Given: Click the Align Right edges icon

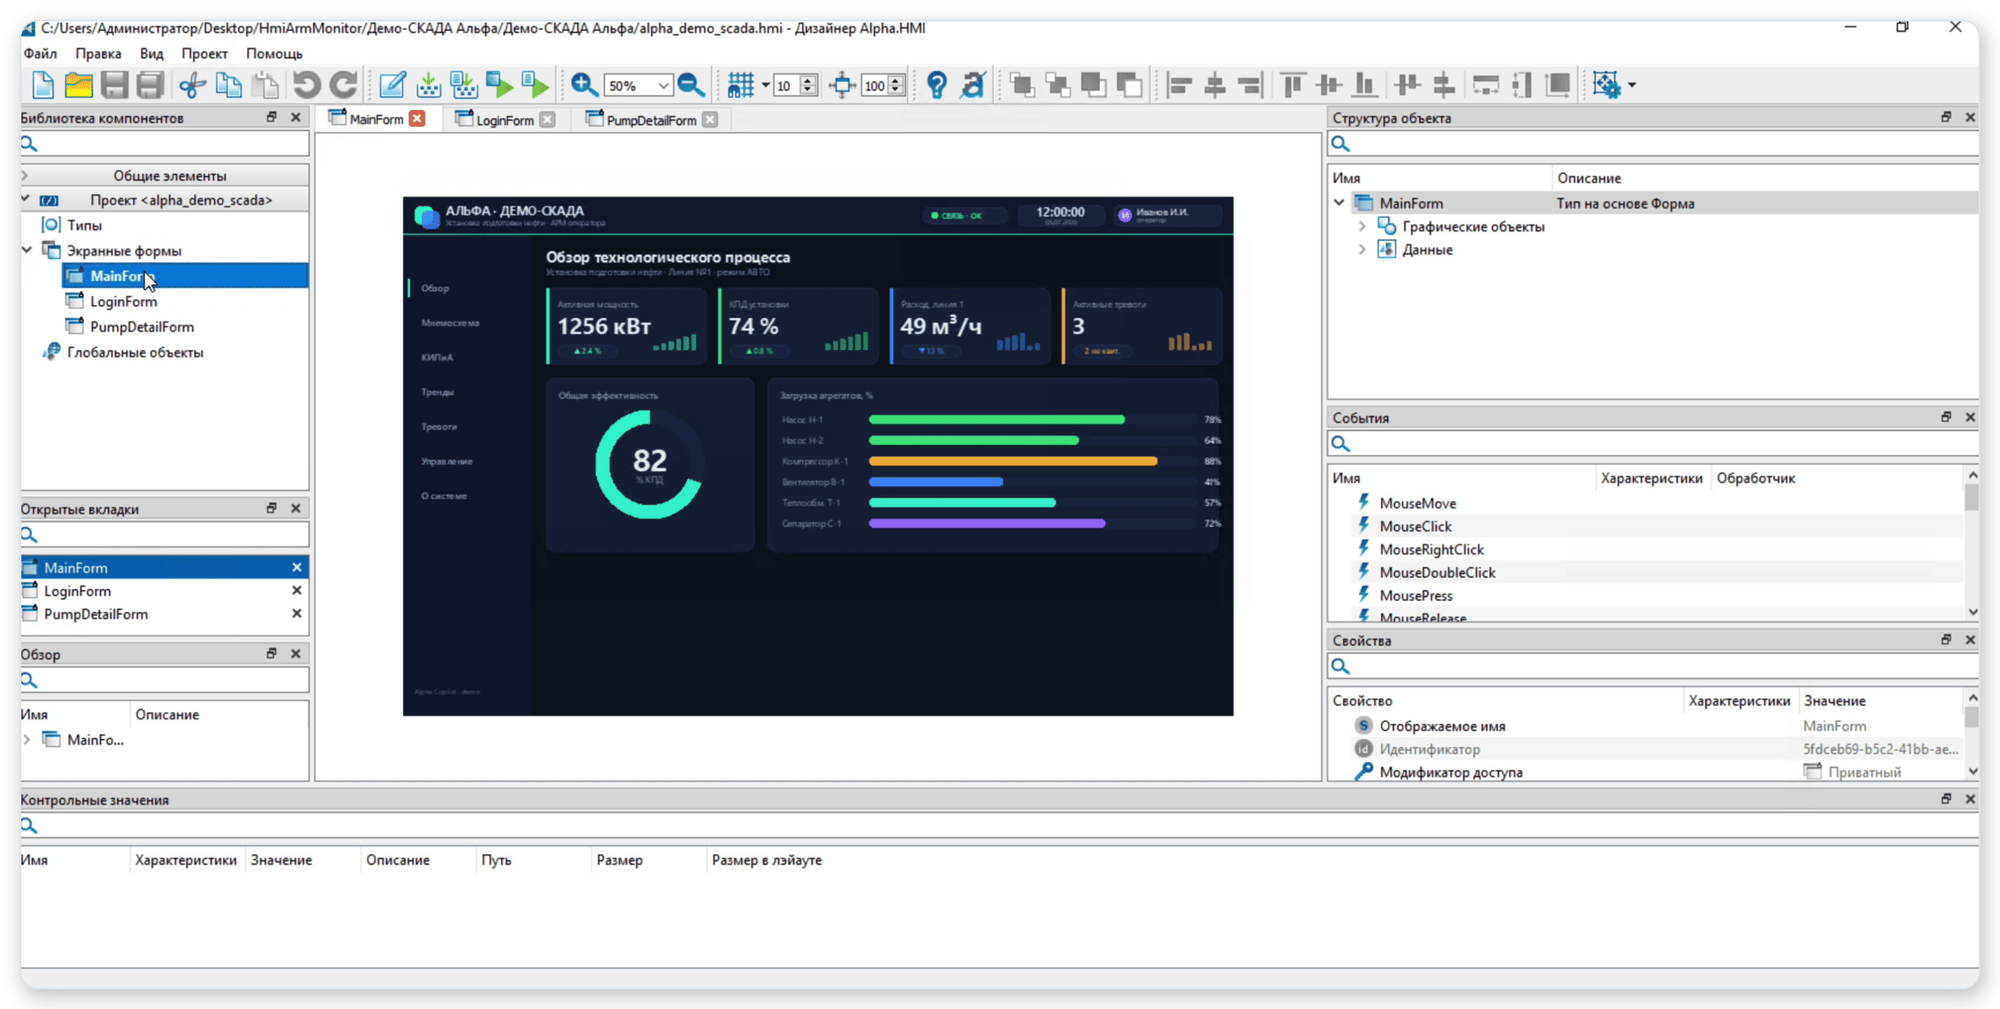Looking at the screenshot, I should (x=1250, y=85).
